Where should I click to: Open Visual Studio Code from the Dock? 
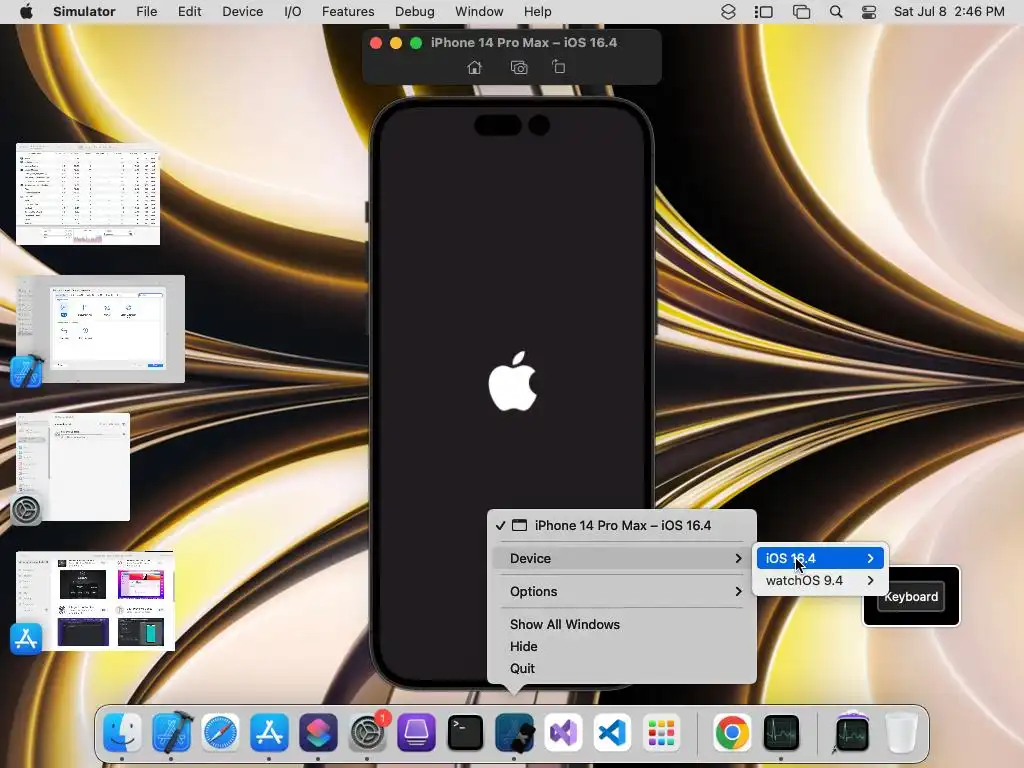[612, 733]
